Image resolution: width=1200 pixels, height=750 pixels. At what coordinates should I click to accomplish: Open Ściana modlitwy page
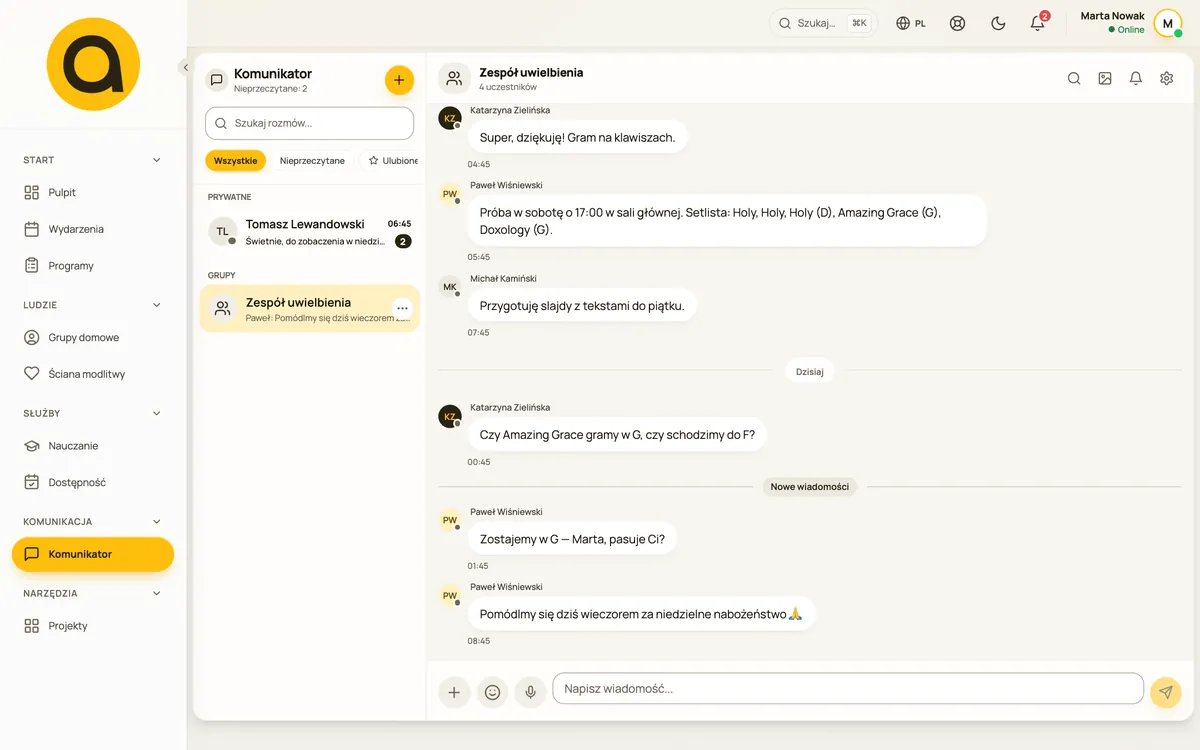click(93, 373)
